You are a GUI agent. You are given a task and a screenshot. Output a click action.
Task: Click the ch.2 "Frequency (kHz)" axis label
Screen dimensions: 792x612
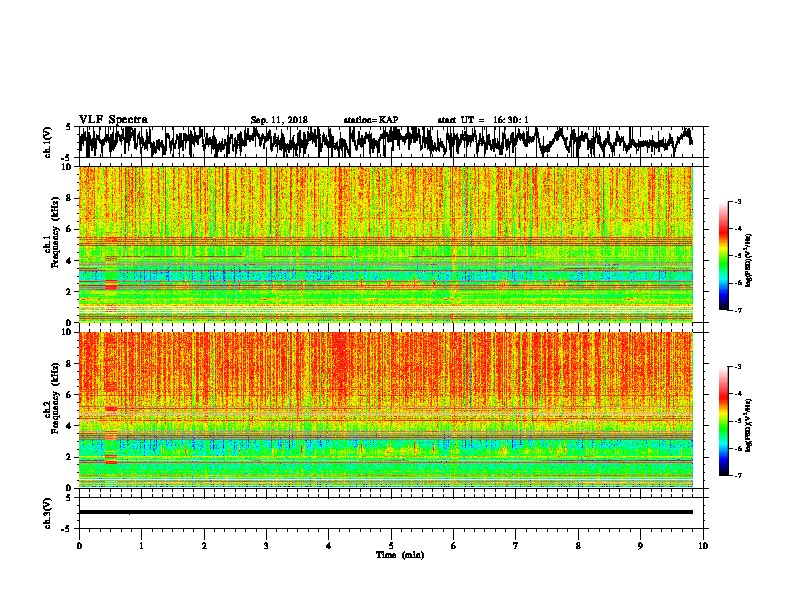[55, 398]
